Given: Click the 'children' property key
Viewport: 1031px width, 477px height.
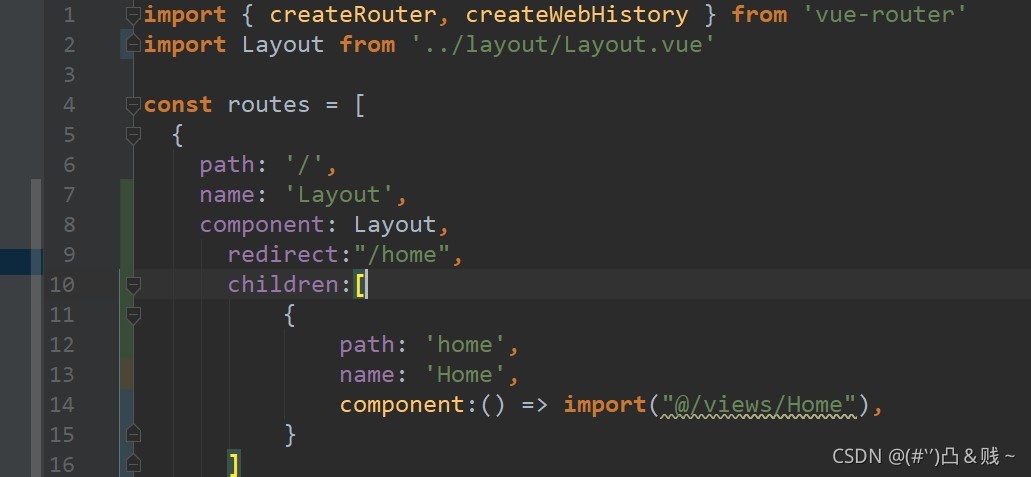Looking at the screenshot, I should pyautogui.click(x=284, y=284).
